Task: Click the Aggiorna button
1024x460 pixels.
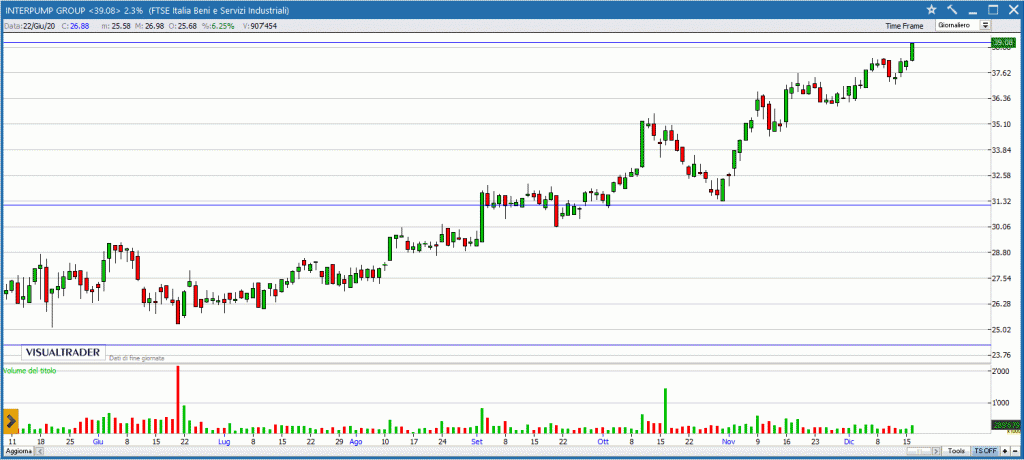Action: 18,452
